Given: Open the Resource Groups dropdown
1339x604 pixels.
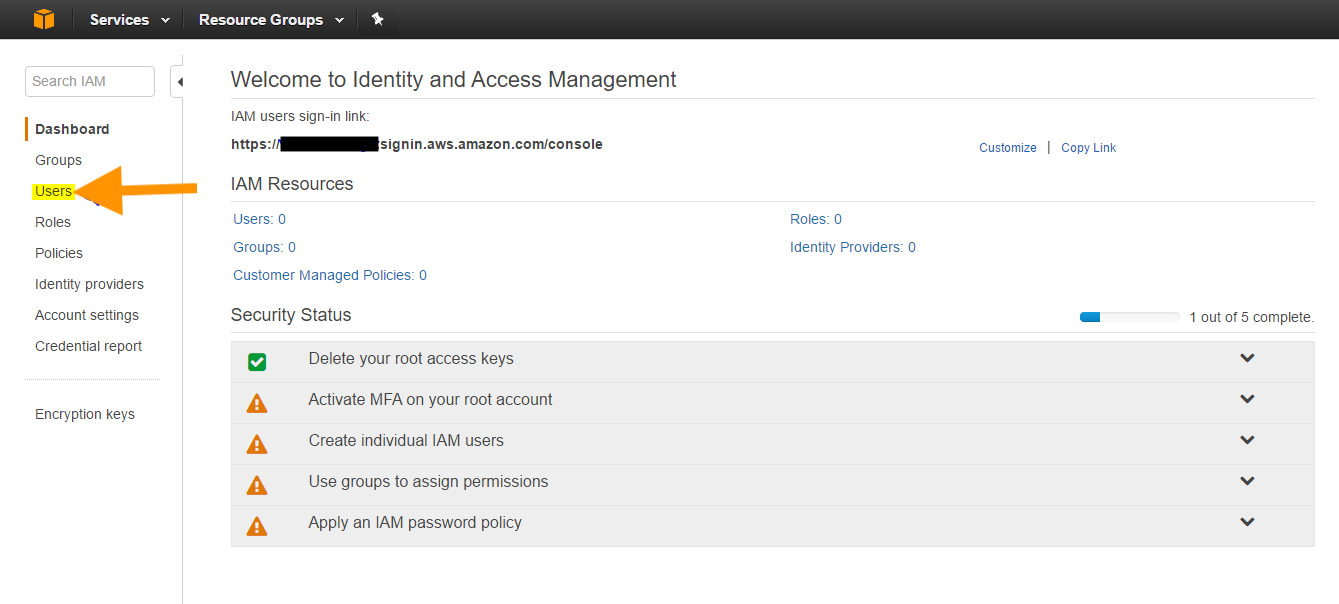Looking at the screenshot, I should point(271,19).
